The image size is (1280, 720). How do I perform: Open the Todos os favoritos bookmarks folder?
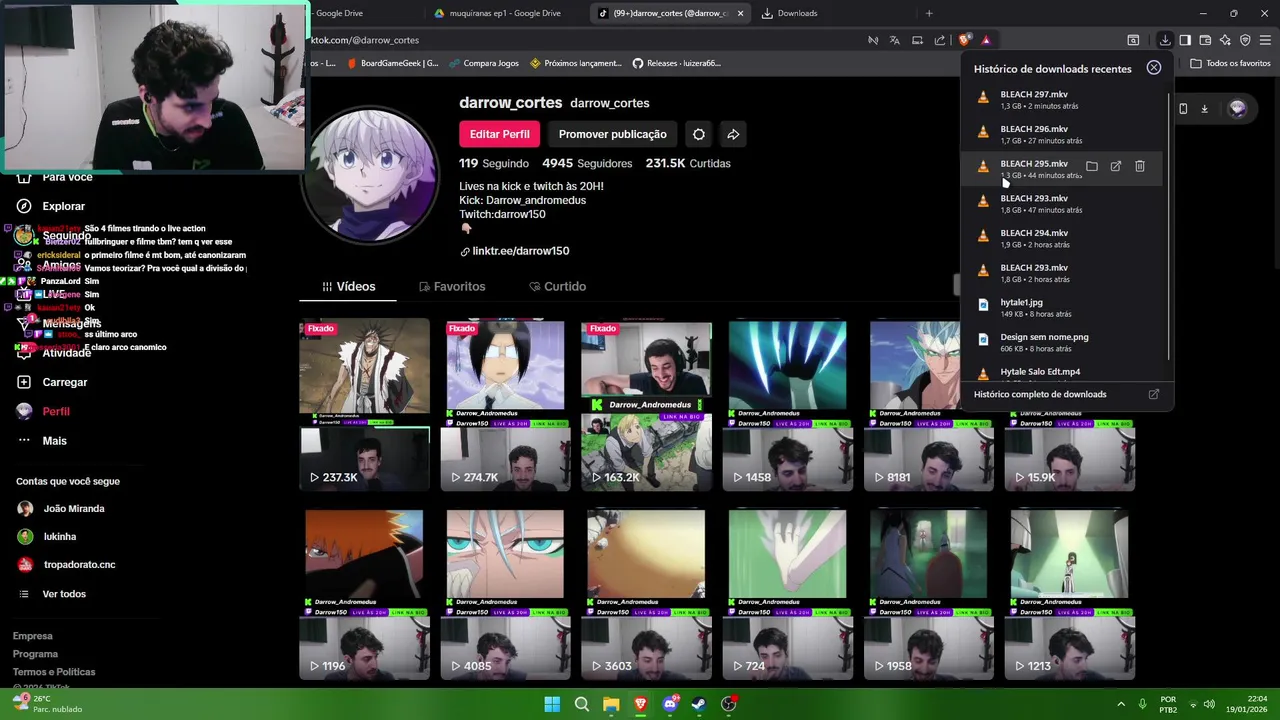[x=1230, y=63]
